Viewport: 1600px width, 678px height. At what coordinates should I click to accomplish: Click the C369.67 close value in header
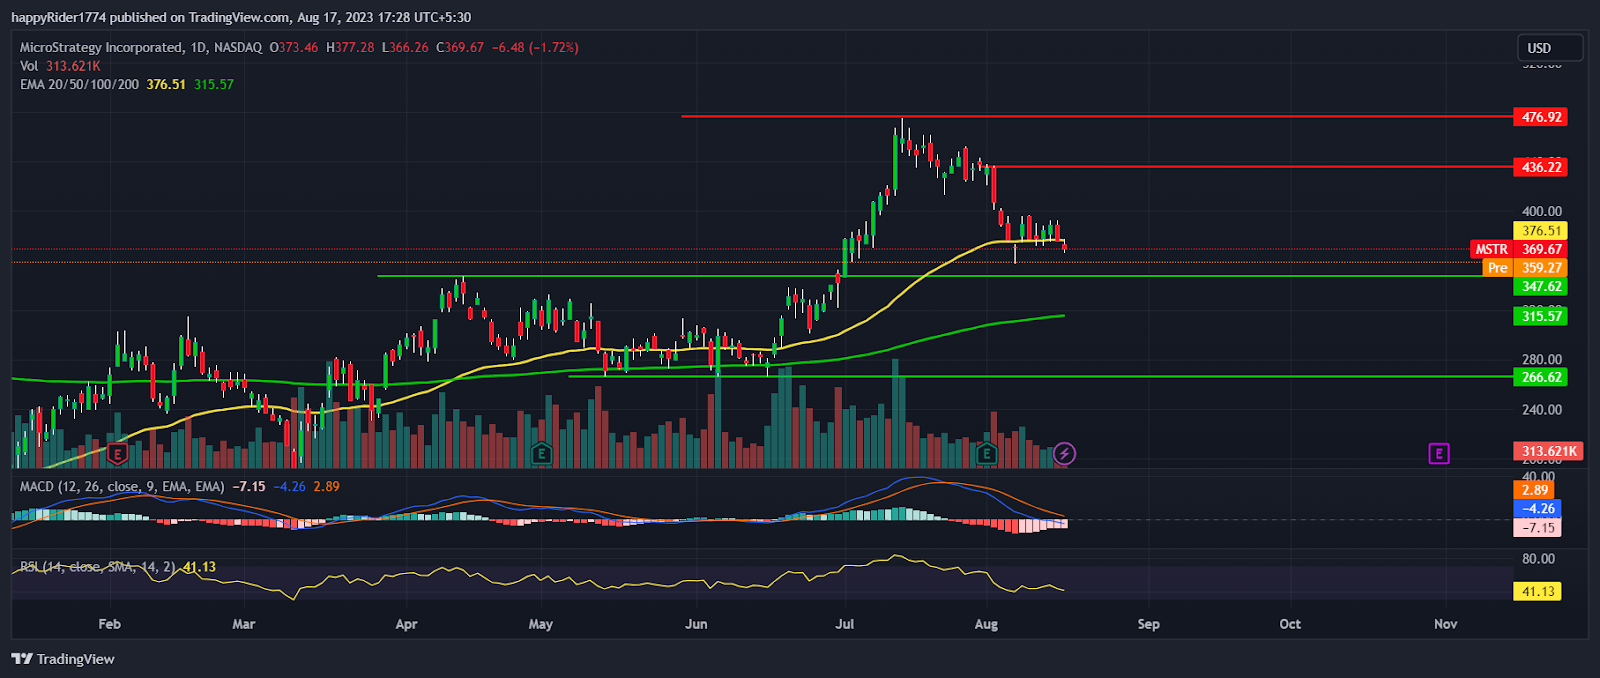click(x=460, y=47)
